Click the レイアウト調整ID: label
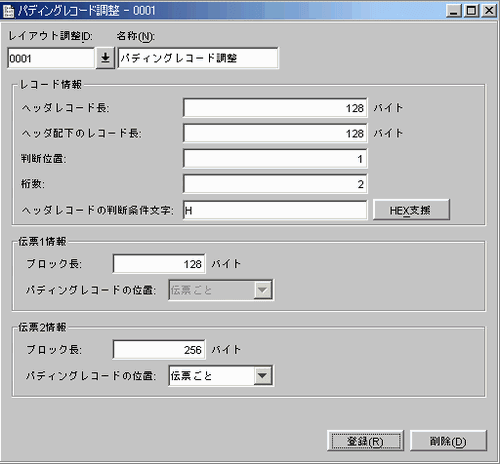The width and height of the screenshot is (500, 464). [51, 36]
